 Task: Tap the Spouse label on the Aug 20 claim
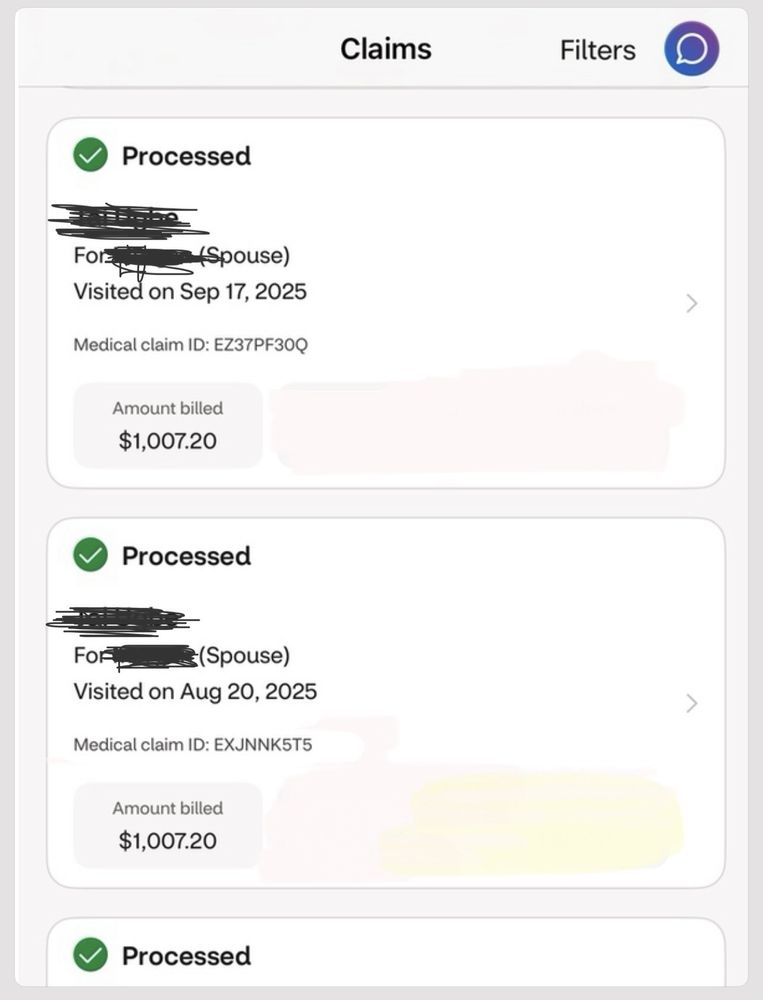pyautogui.click(x=245, y=656)
